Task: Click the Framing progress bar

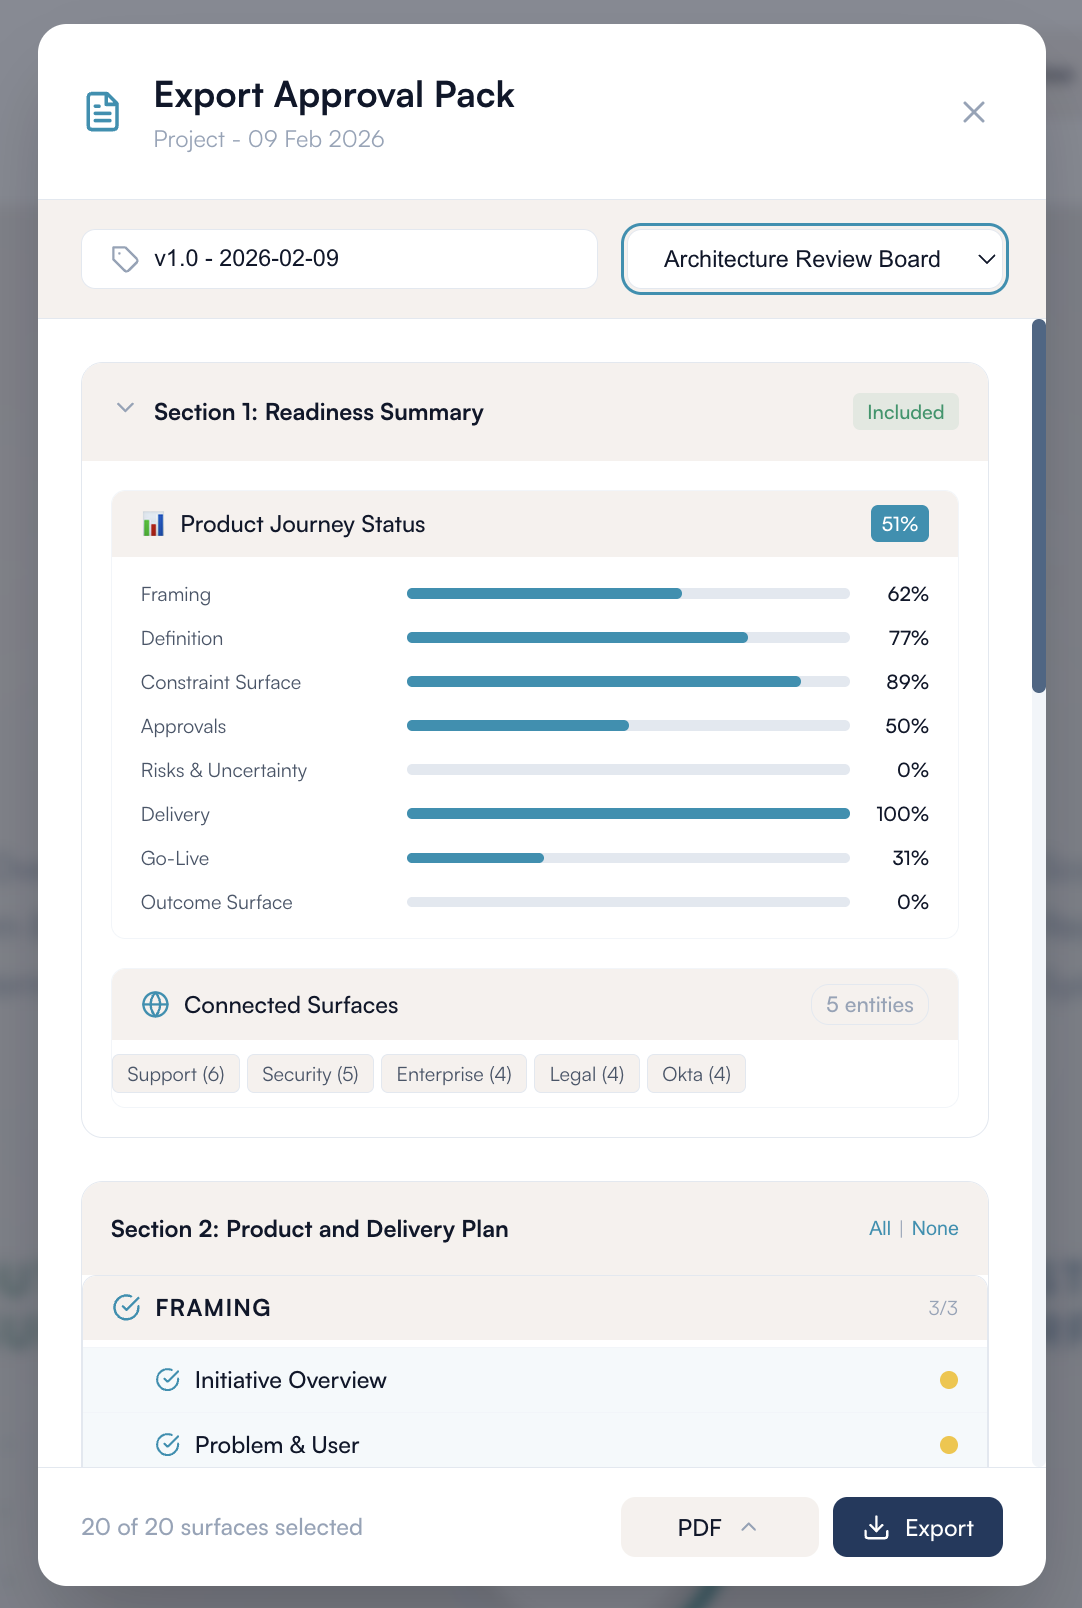Action: [628, 594]
